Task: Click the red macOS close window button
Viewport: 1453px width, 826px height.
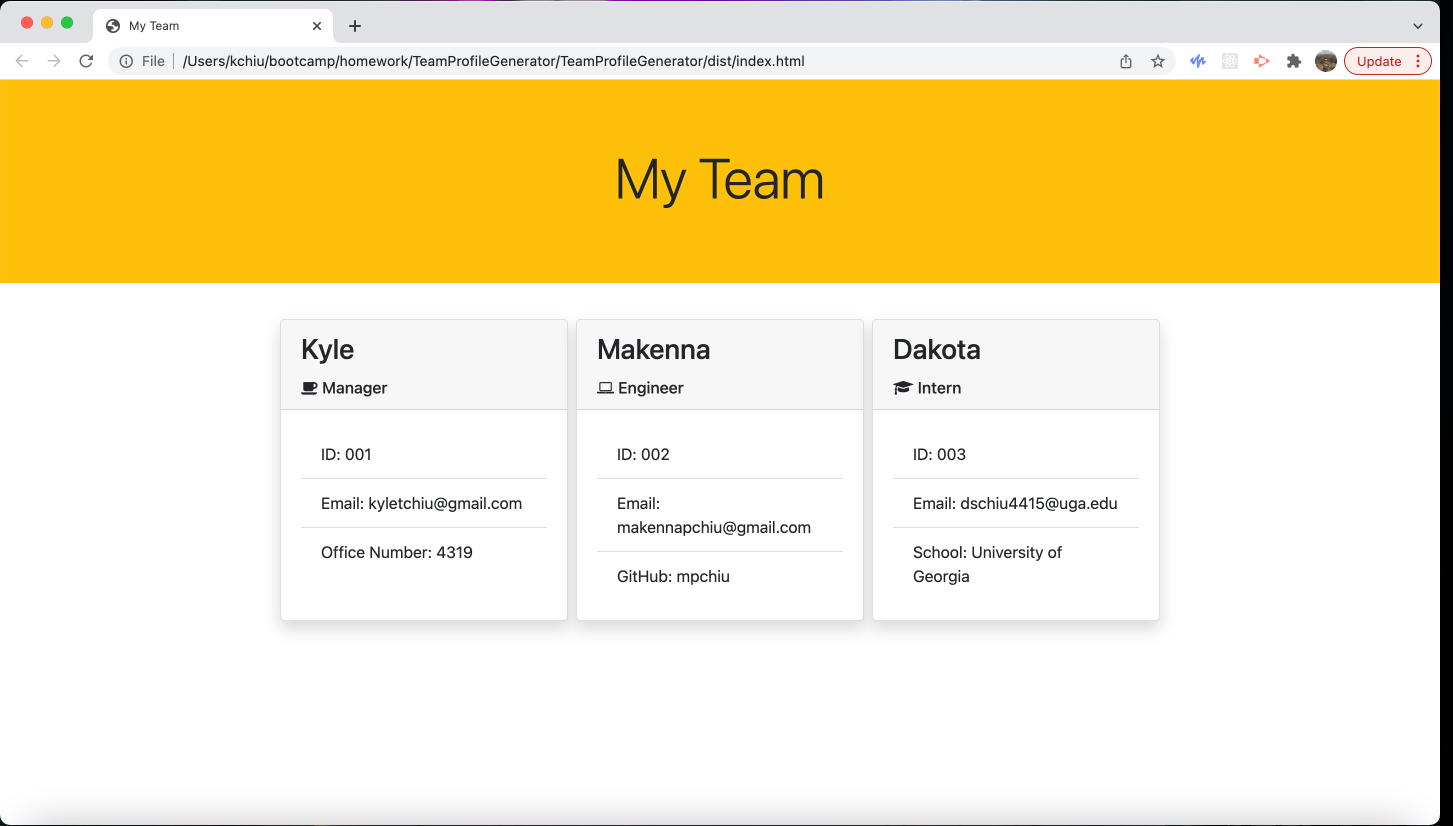Action: point(27,23)
